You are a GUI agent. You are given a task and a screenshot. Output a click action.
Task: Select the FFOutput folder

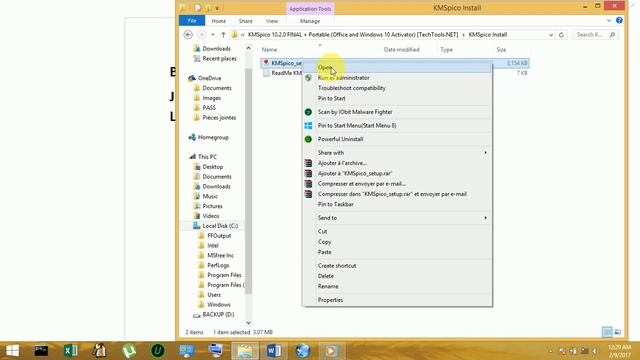(x=215, y=236)
